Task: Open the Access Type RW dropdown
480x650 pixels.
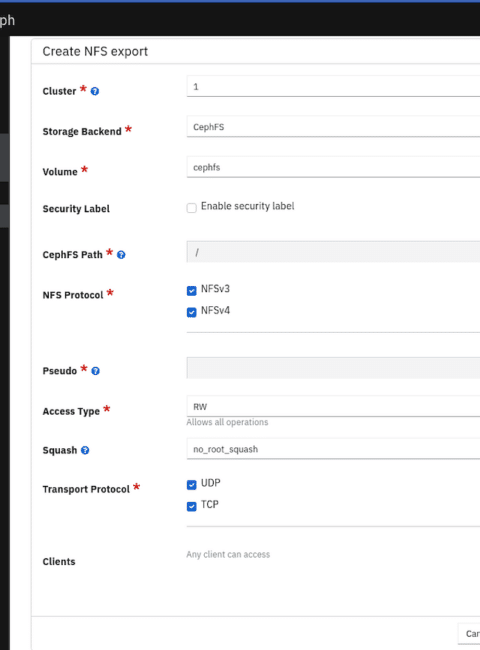Action: [x=333, y=406]
